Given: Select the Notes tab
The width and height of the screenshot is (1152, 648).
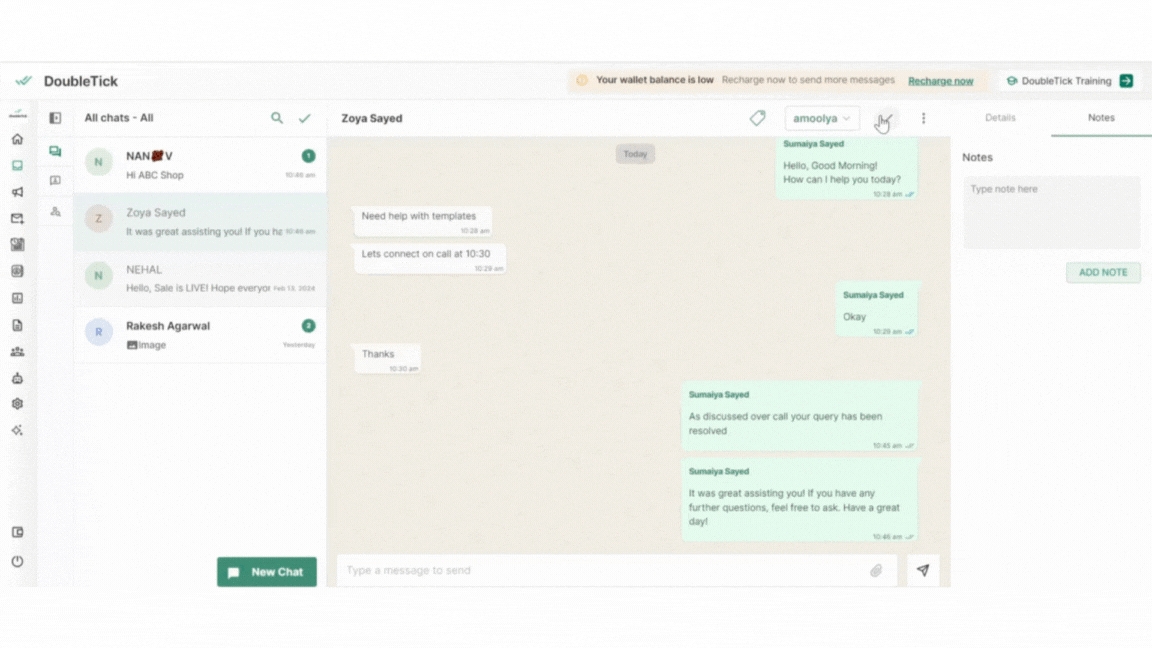Looking at the screenshot, I should click(1101, 118).
